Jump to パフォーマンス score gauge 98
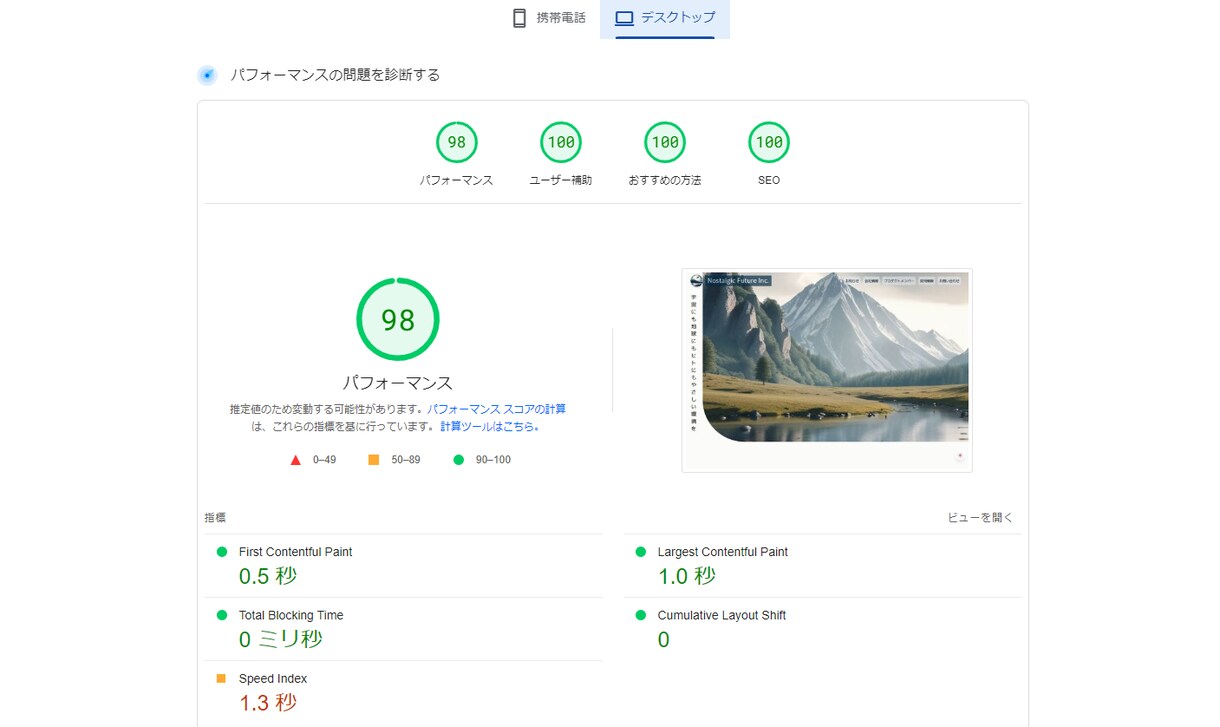 tap(456, 142)
